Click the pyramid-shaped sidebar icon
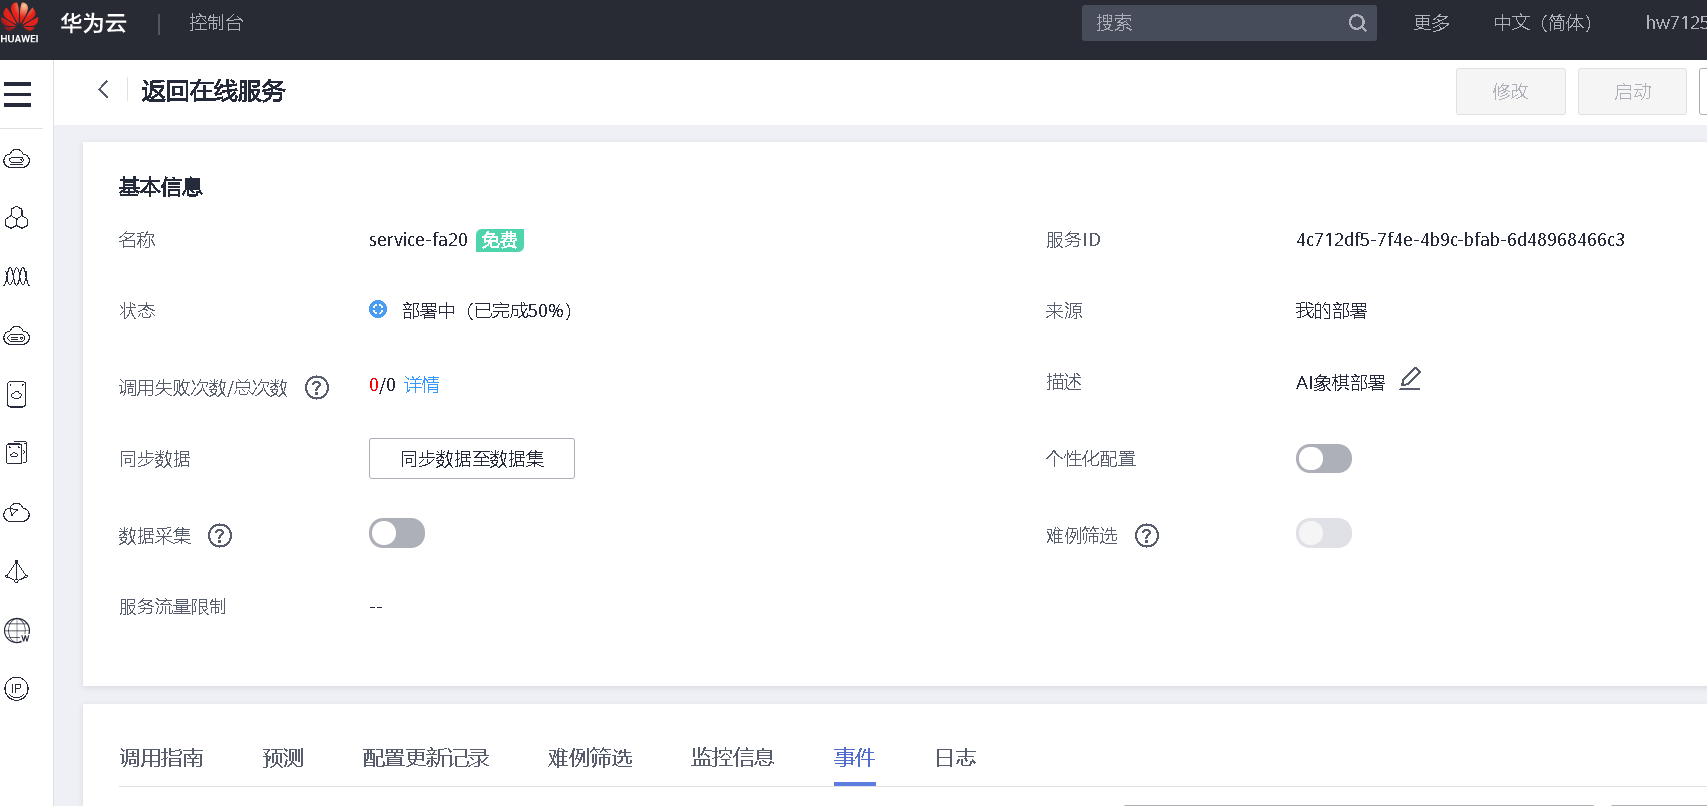Viewport: 1707px width, 806px height. [x=17, y=571]
